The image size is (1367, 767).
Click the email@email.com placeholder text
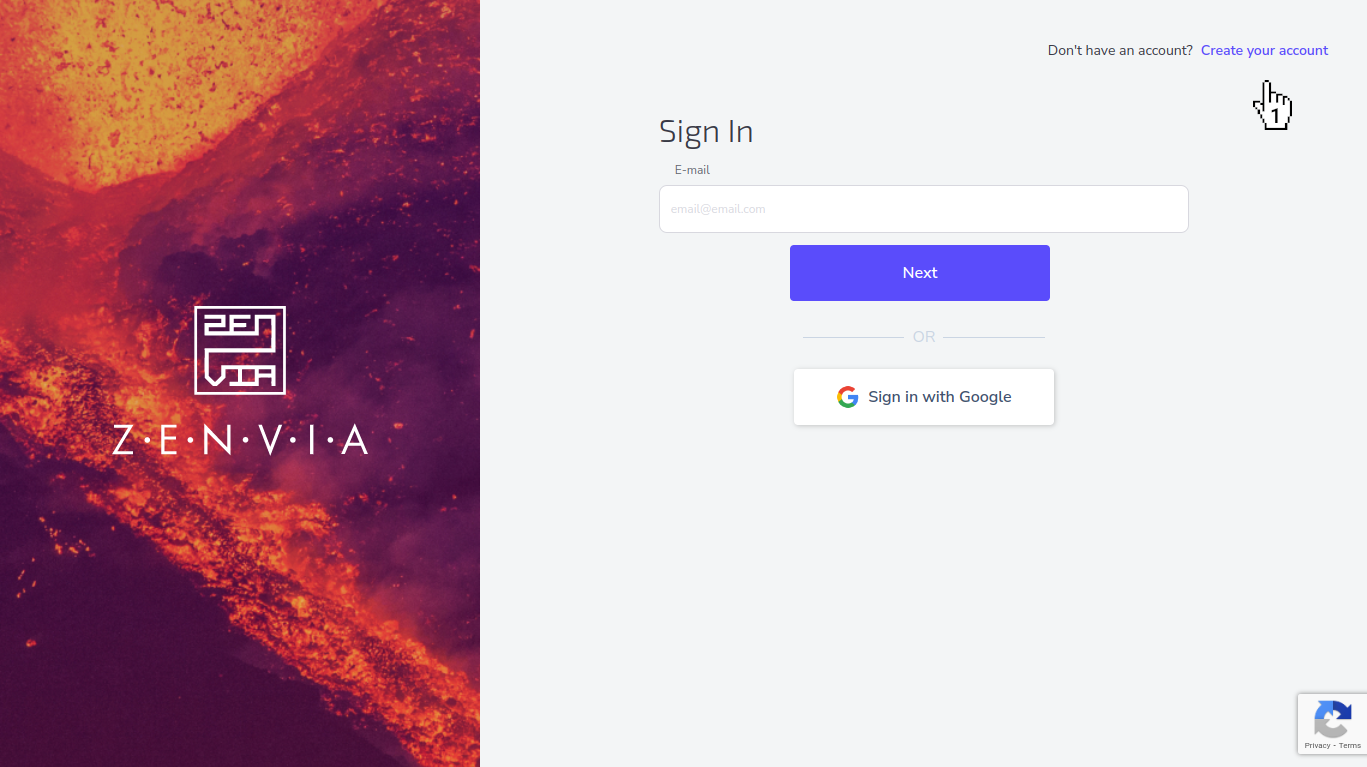718,209
